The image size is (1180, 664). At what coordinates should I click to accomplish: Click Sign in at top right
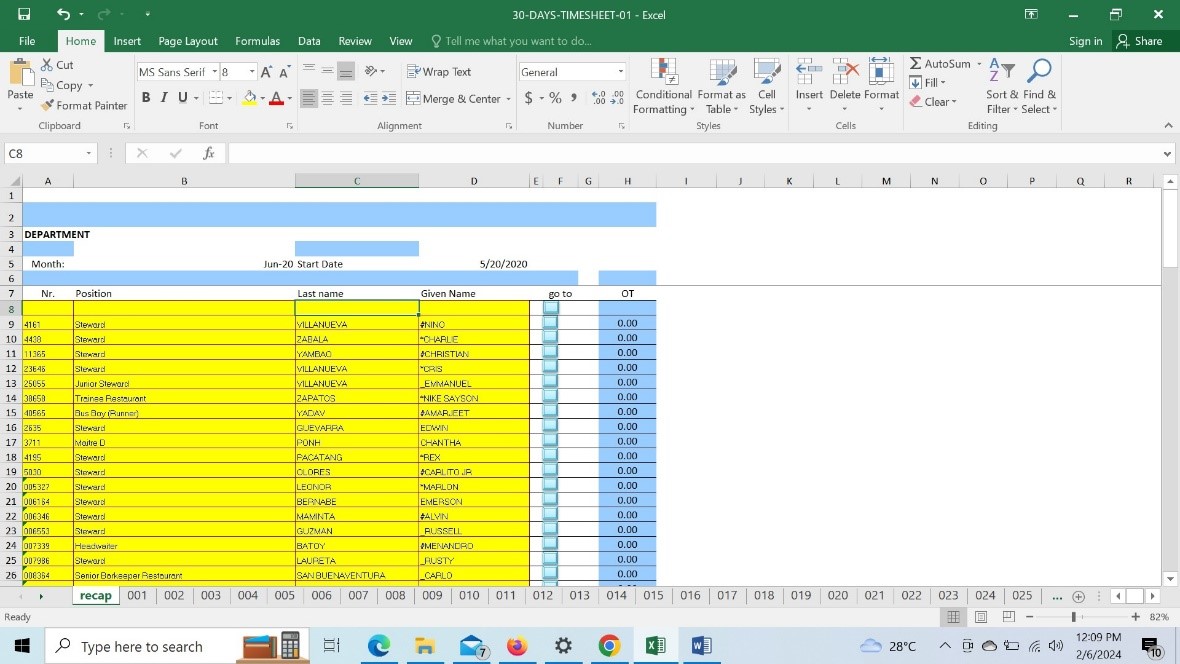click(x=1085, y=41)
